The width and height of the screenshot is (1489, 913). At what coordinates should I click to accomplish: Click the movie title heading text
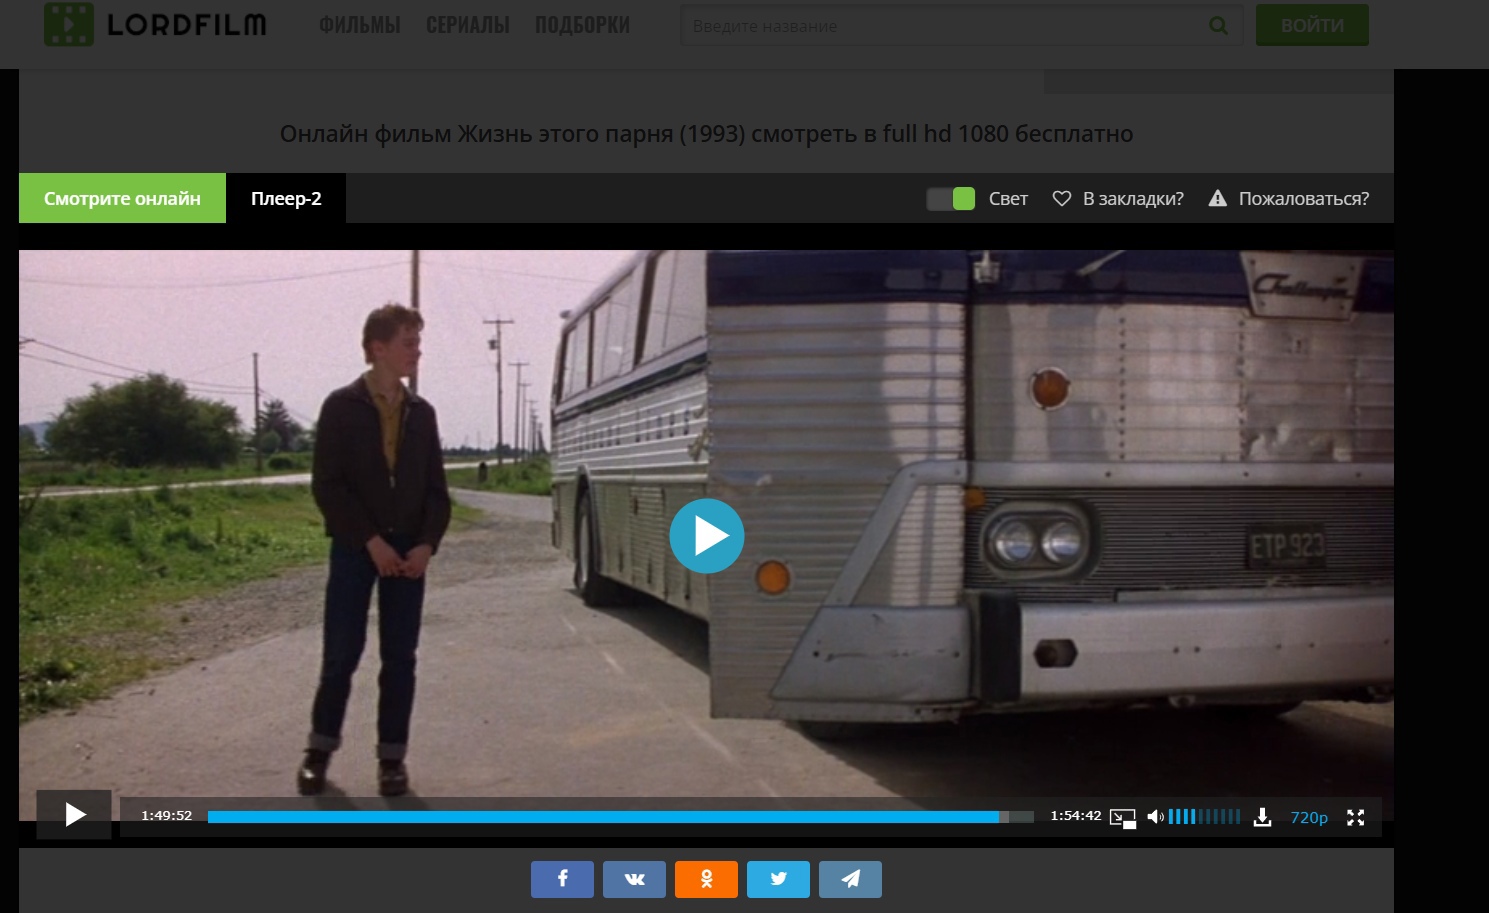tap(706, 133)
